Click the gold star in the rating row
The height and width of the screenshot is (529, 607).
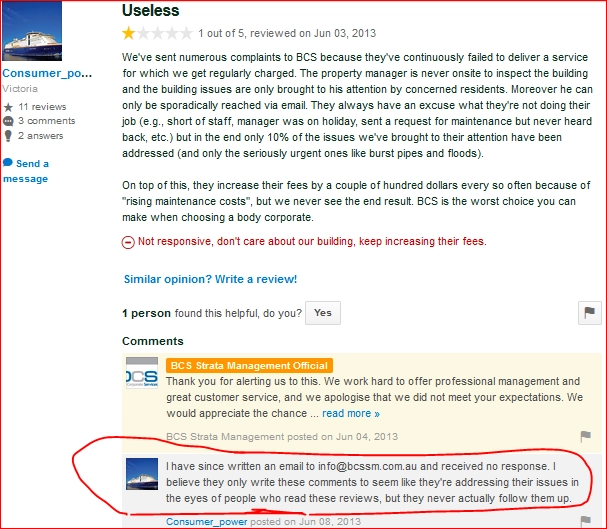pyautogui.click(x=128, y=33)
